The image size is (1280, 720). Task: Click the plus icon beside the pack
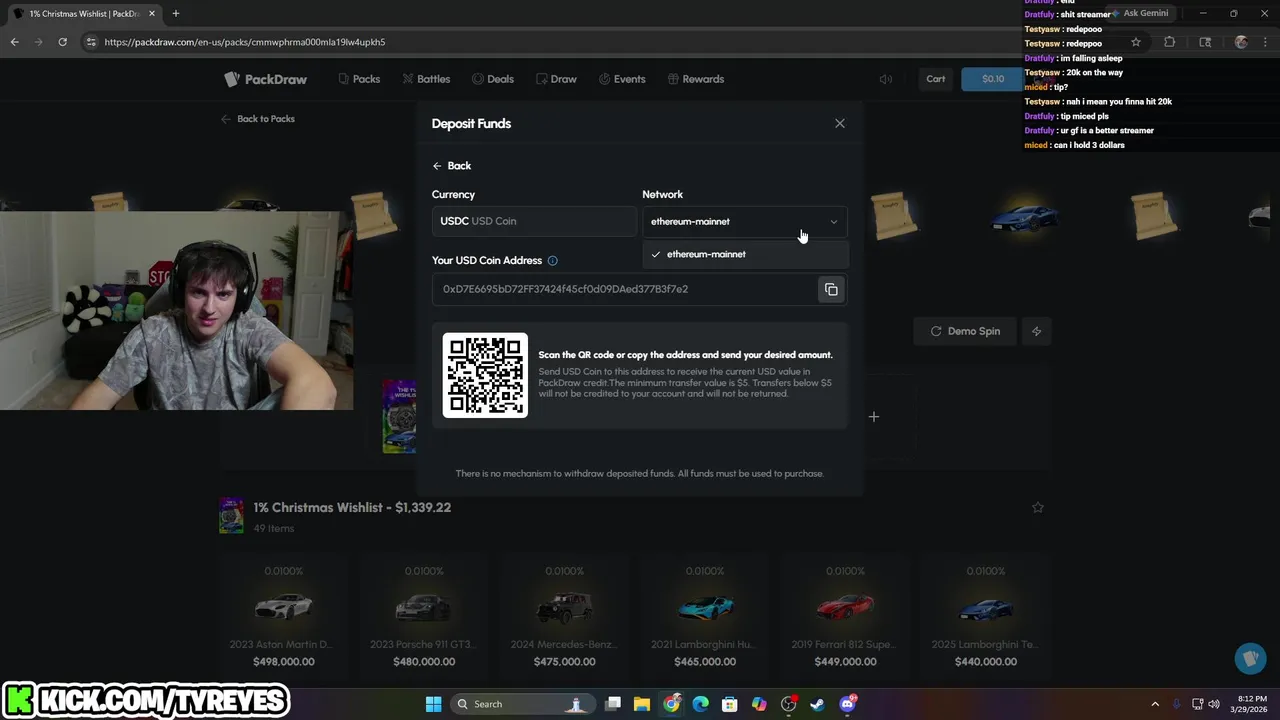tap(874, 417)
